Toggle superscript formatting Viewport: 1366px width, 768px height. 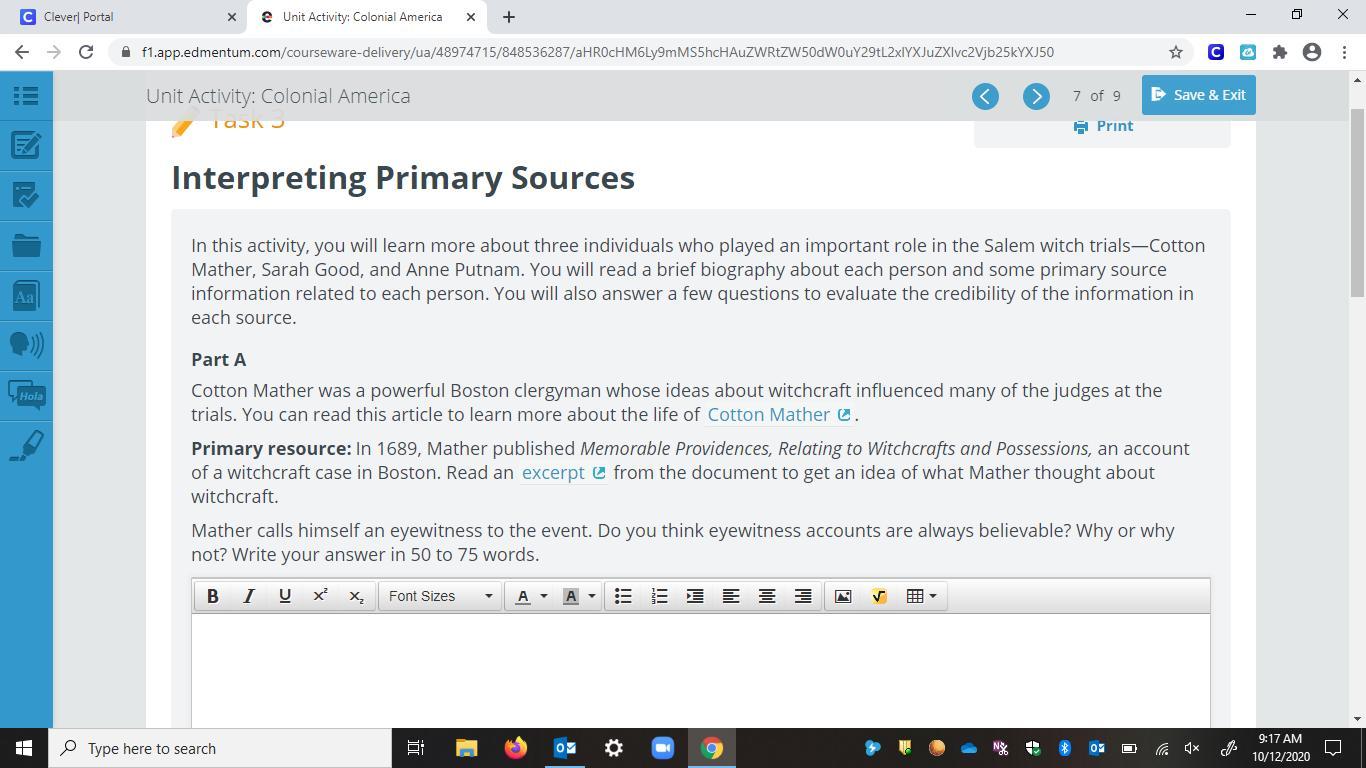pyautogui.click(x=320, y=596)
